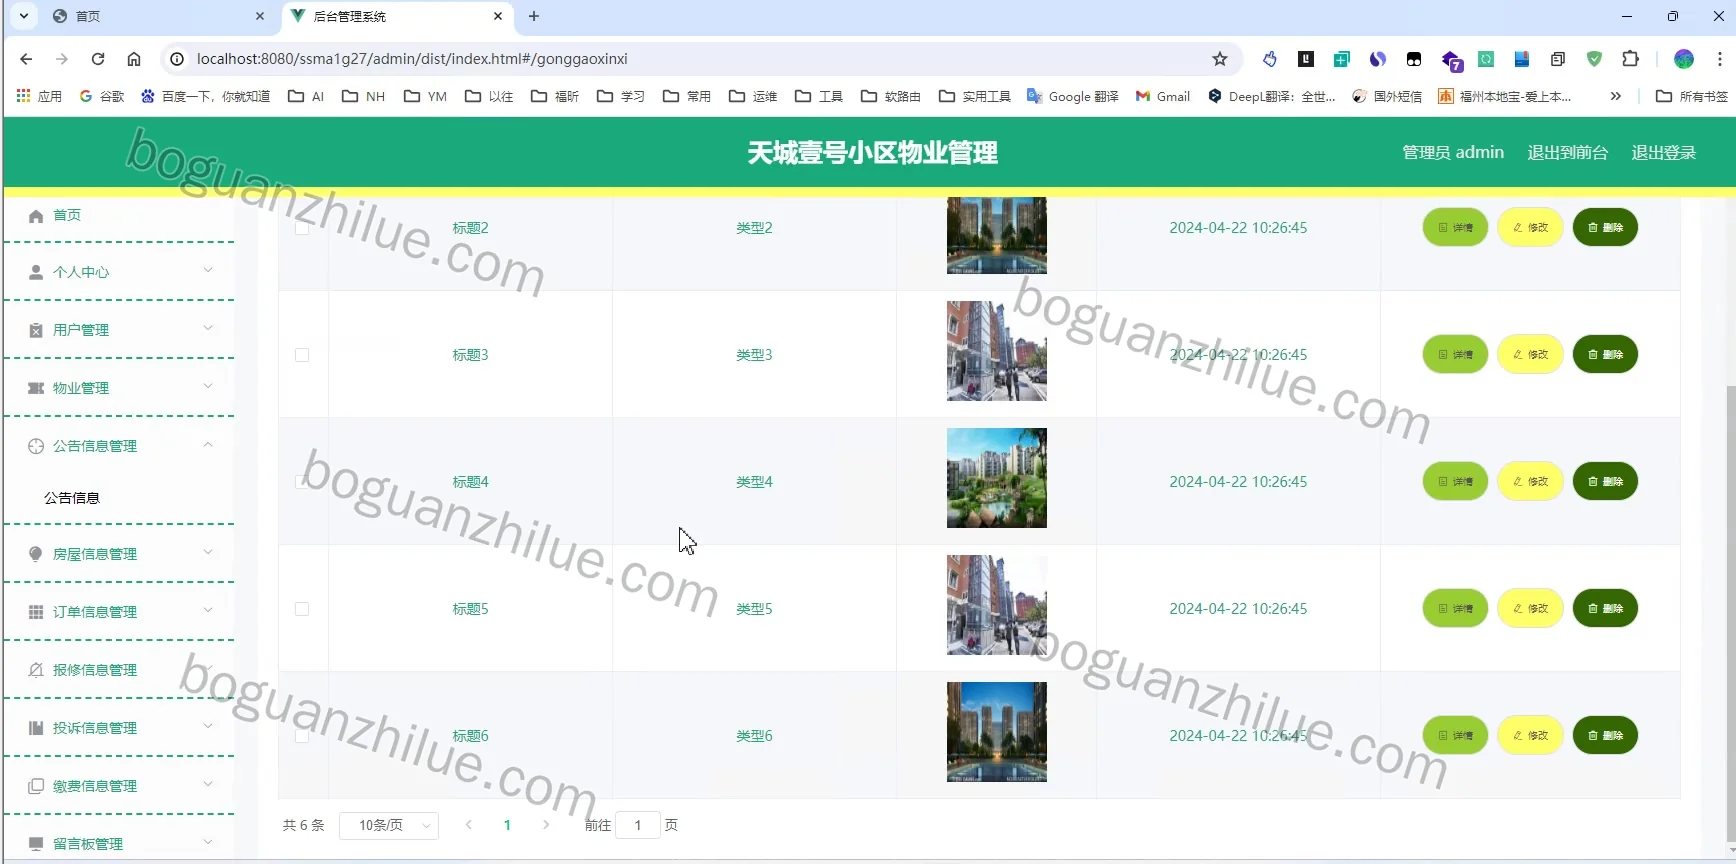The width and height of the screenshot is (1736, 864).
Task: Click the 用户管理 sidebar icon
Action: (x=36, y=330)
